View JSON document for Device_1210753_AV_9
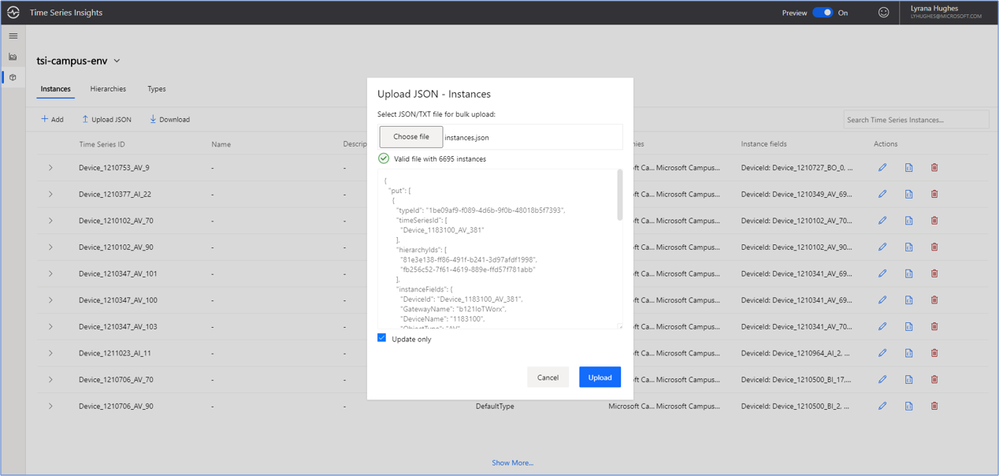The height and width of the screenshot is (476, 999). pos(909,168)
